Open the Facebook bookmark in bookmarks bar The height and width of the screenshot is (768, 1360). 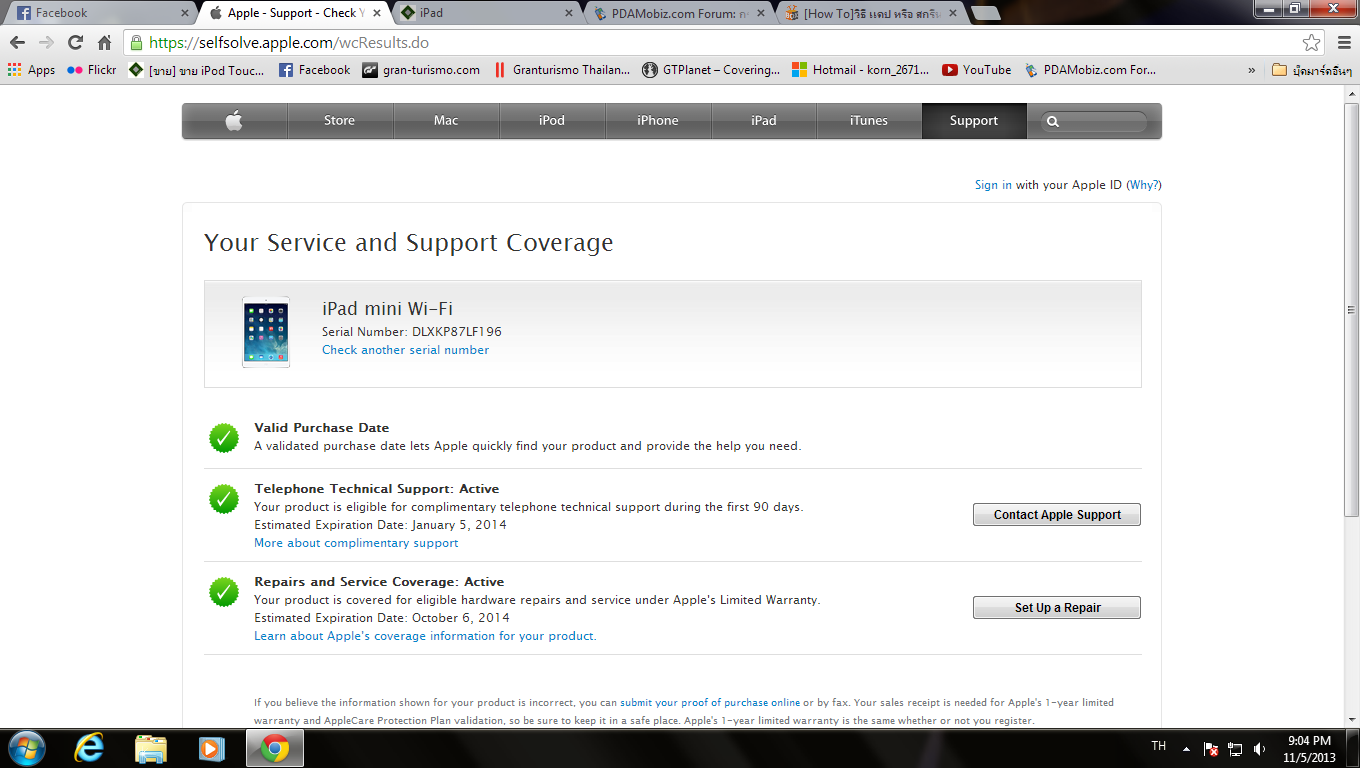point(315,70)
